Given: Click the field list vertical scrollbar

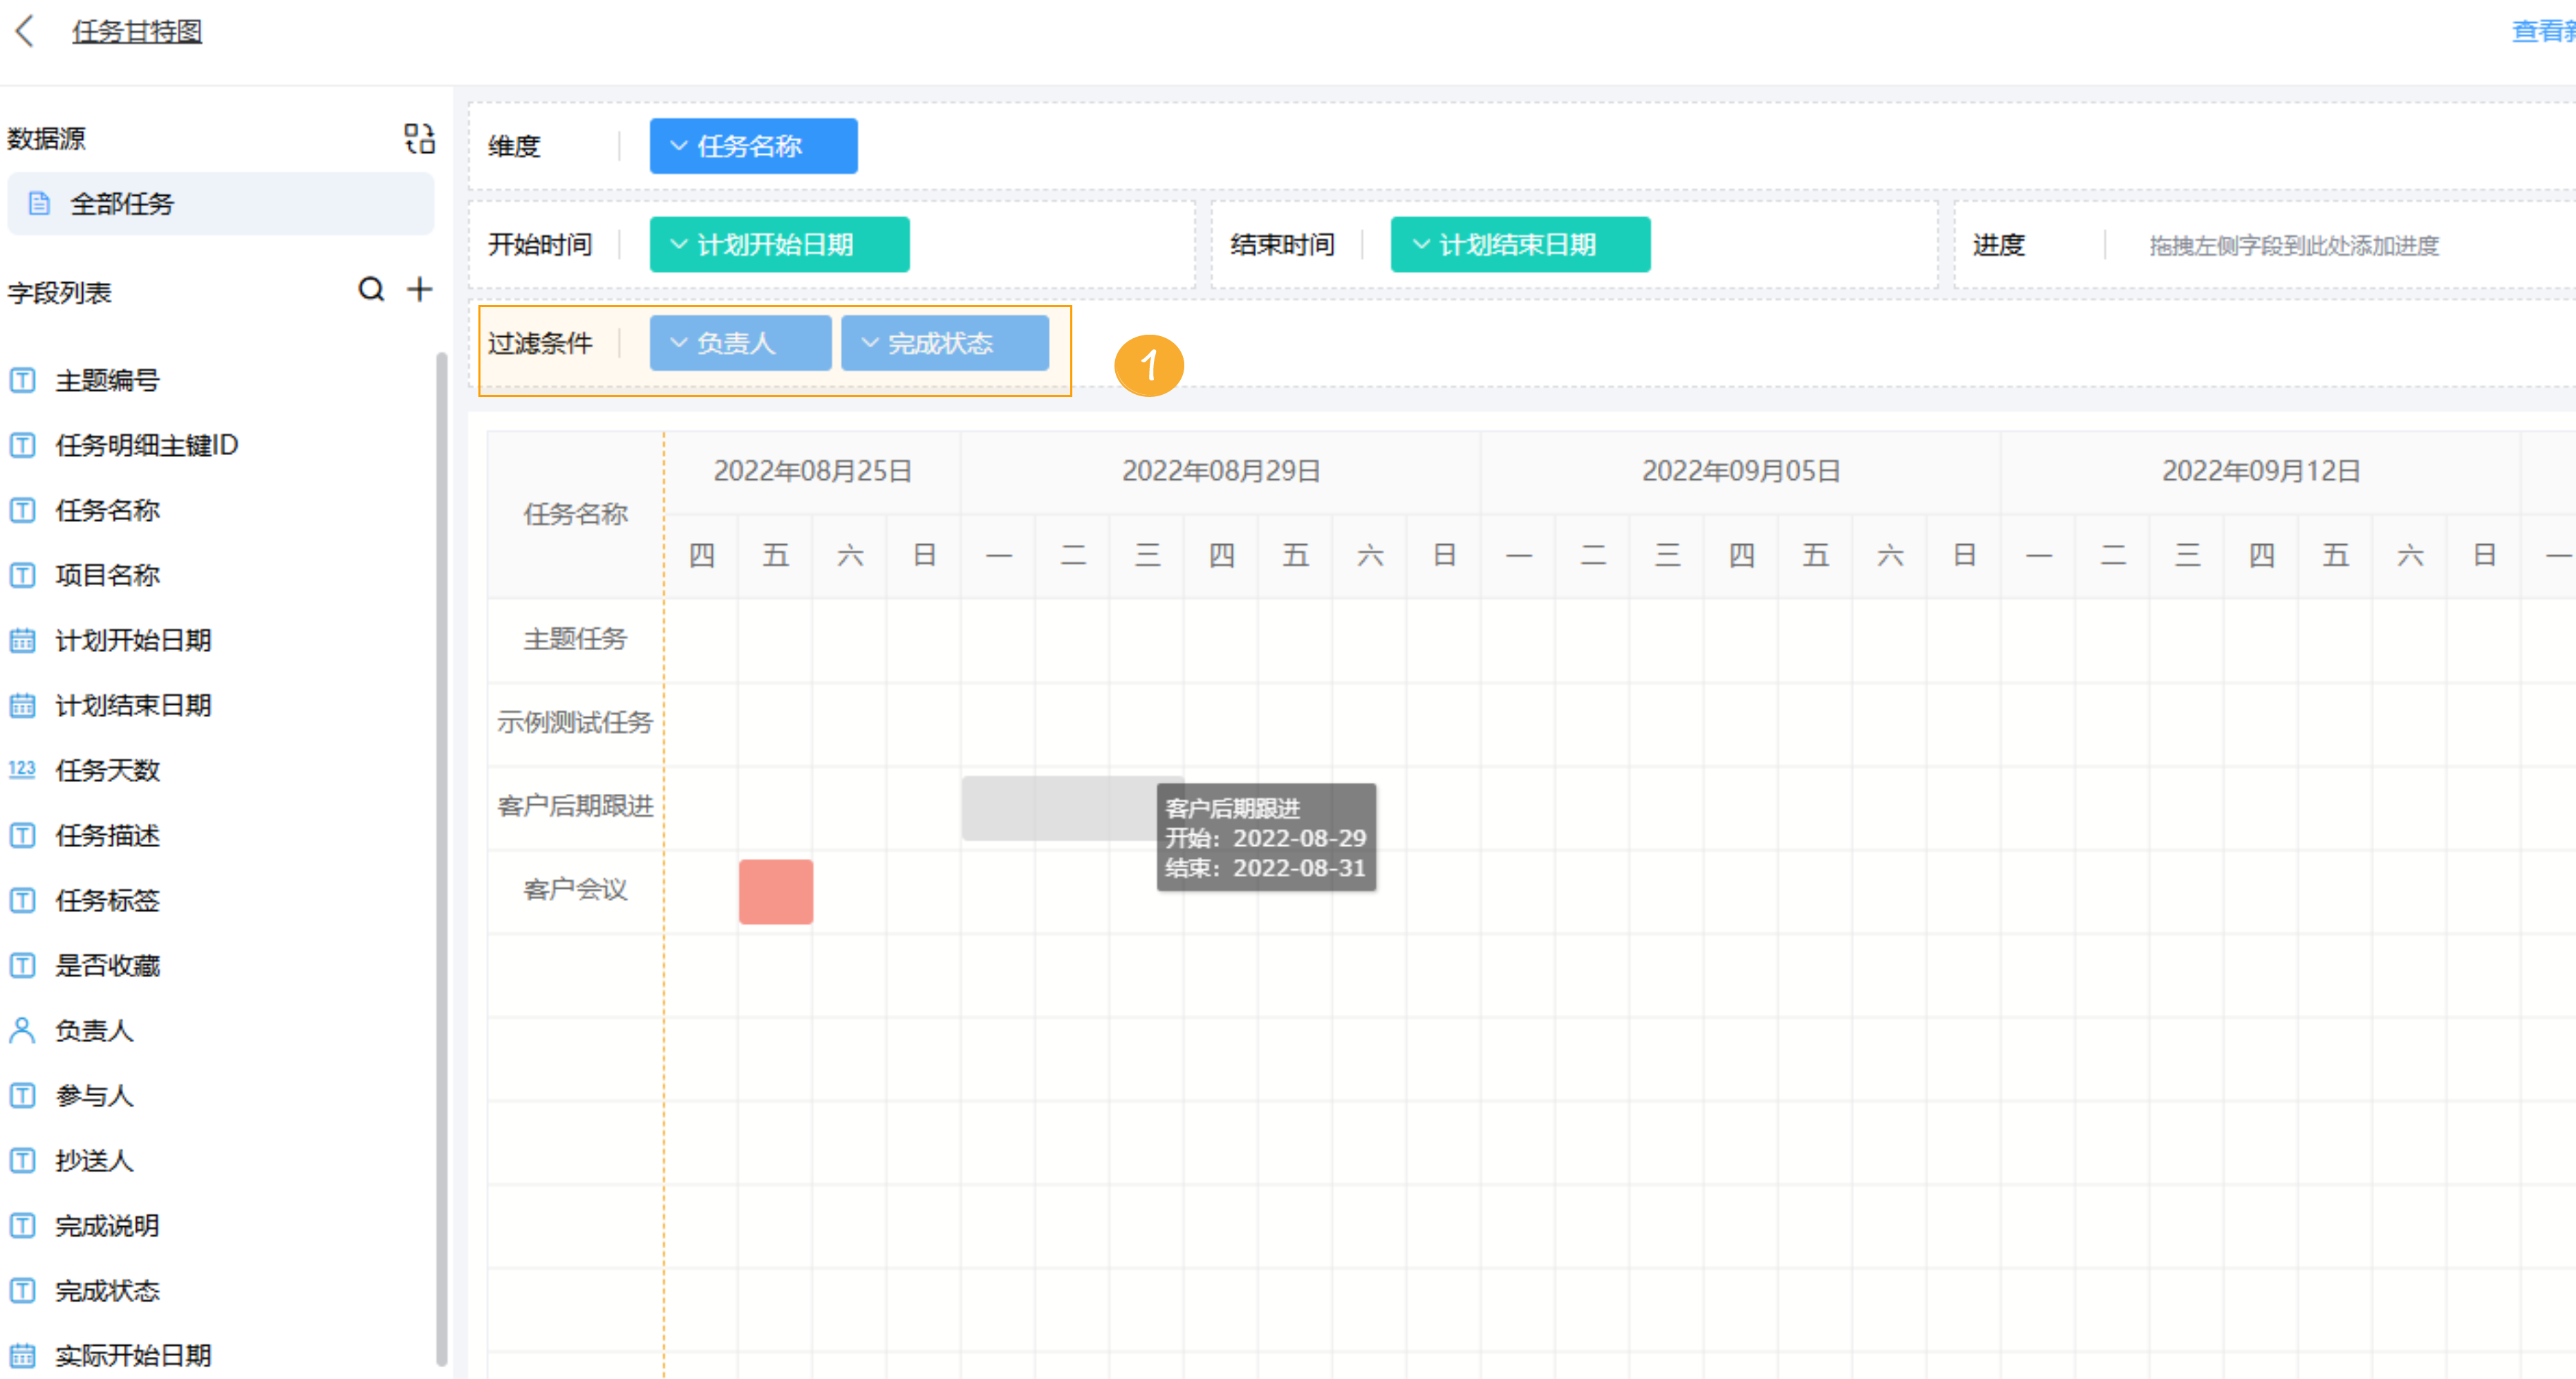Looking at the screenshot, I should pyautogui.click(x=441, y=860).
